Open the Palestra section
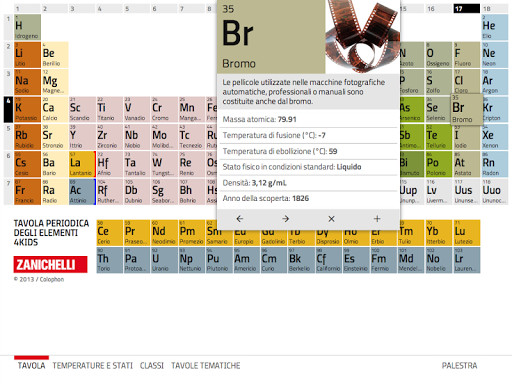This screenshot has width=512, height=384. pos(459,366)
